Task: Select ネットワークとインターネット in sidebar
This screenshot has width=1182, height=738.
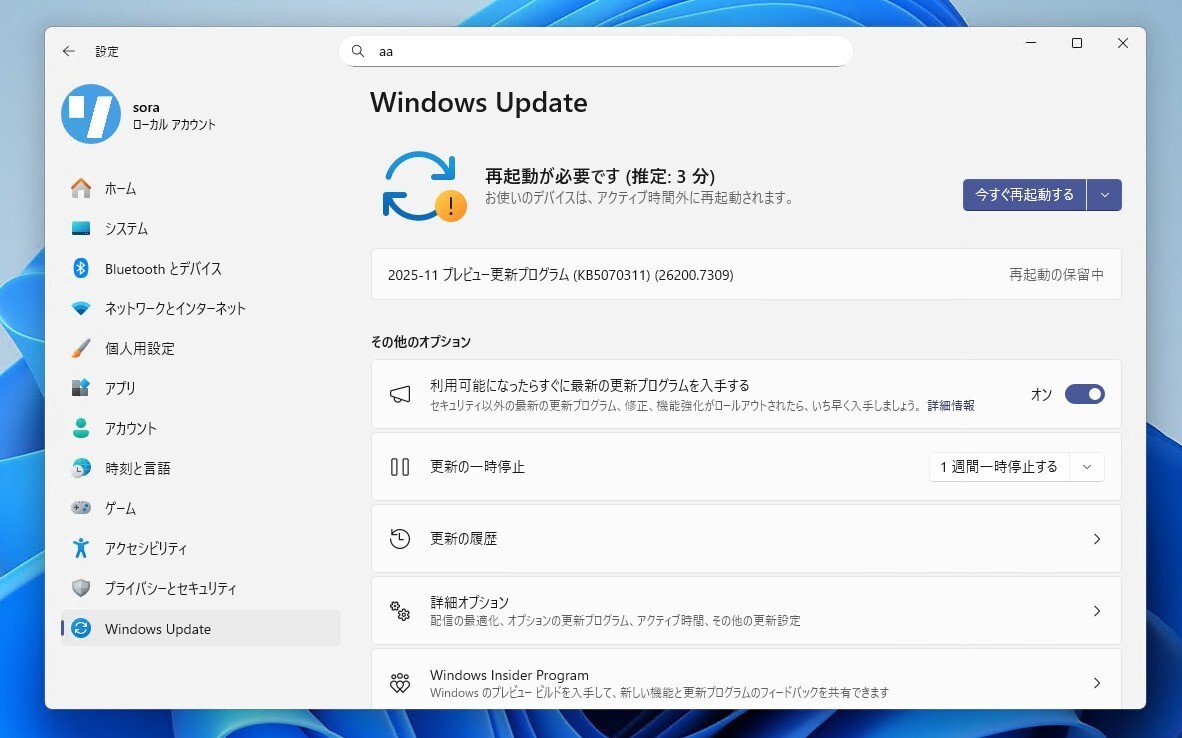Action: [201, 308]
